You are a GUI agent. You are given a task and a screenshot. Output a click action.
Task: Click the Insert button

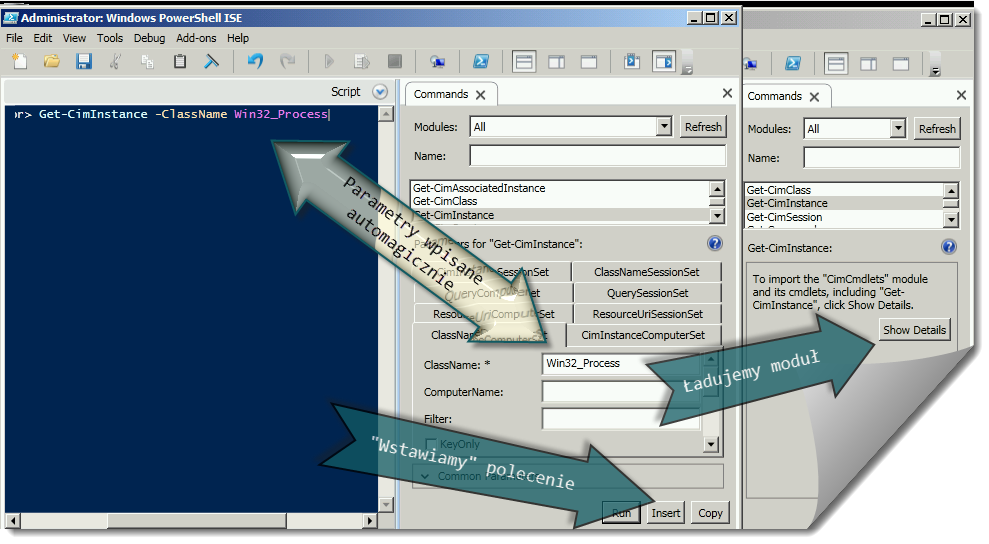(666, 513)
